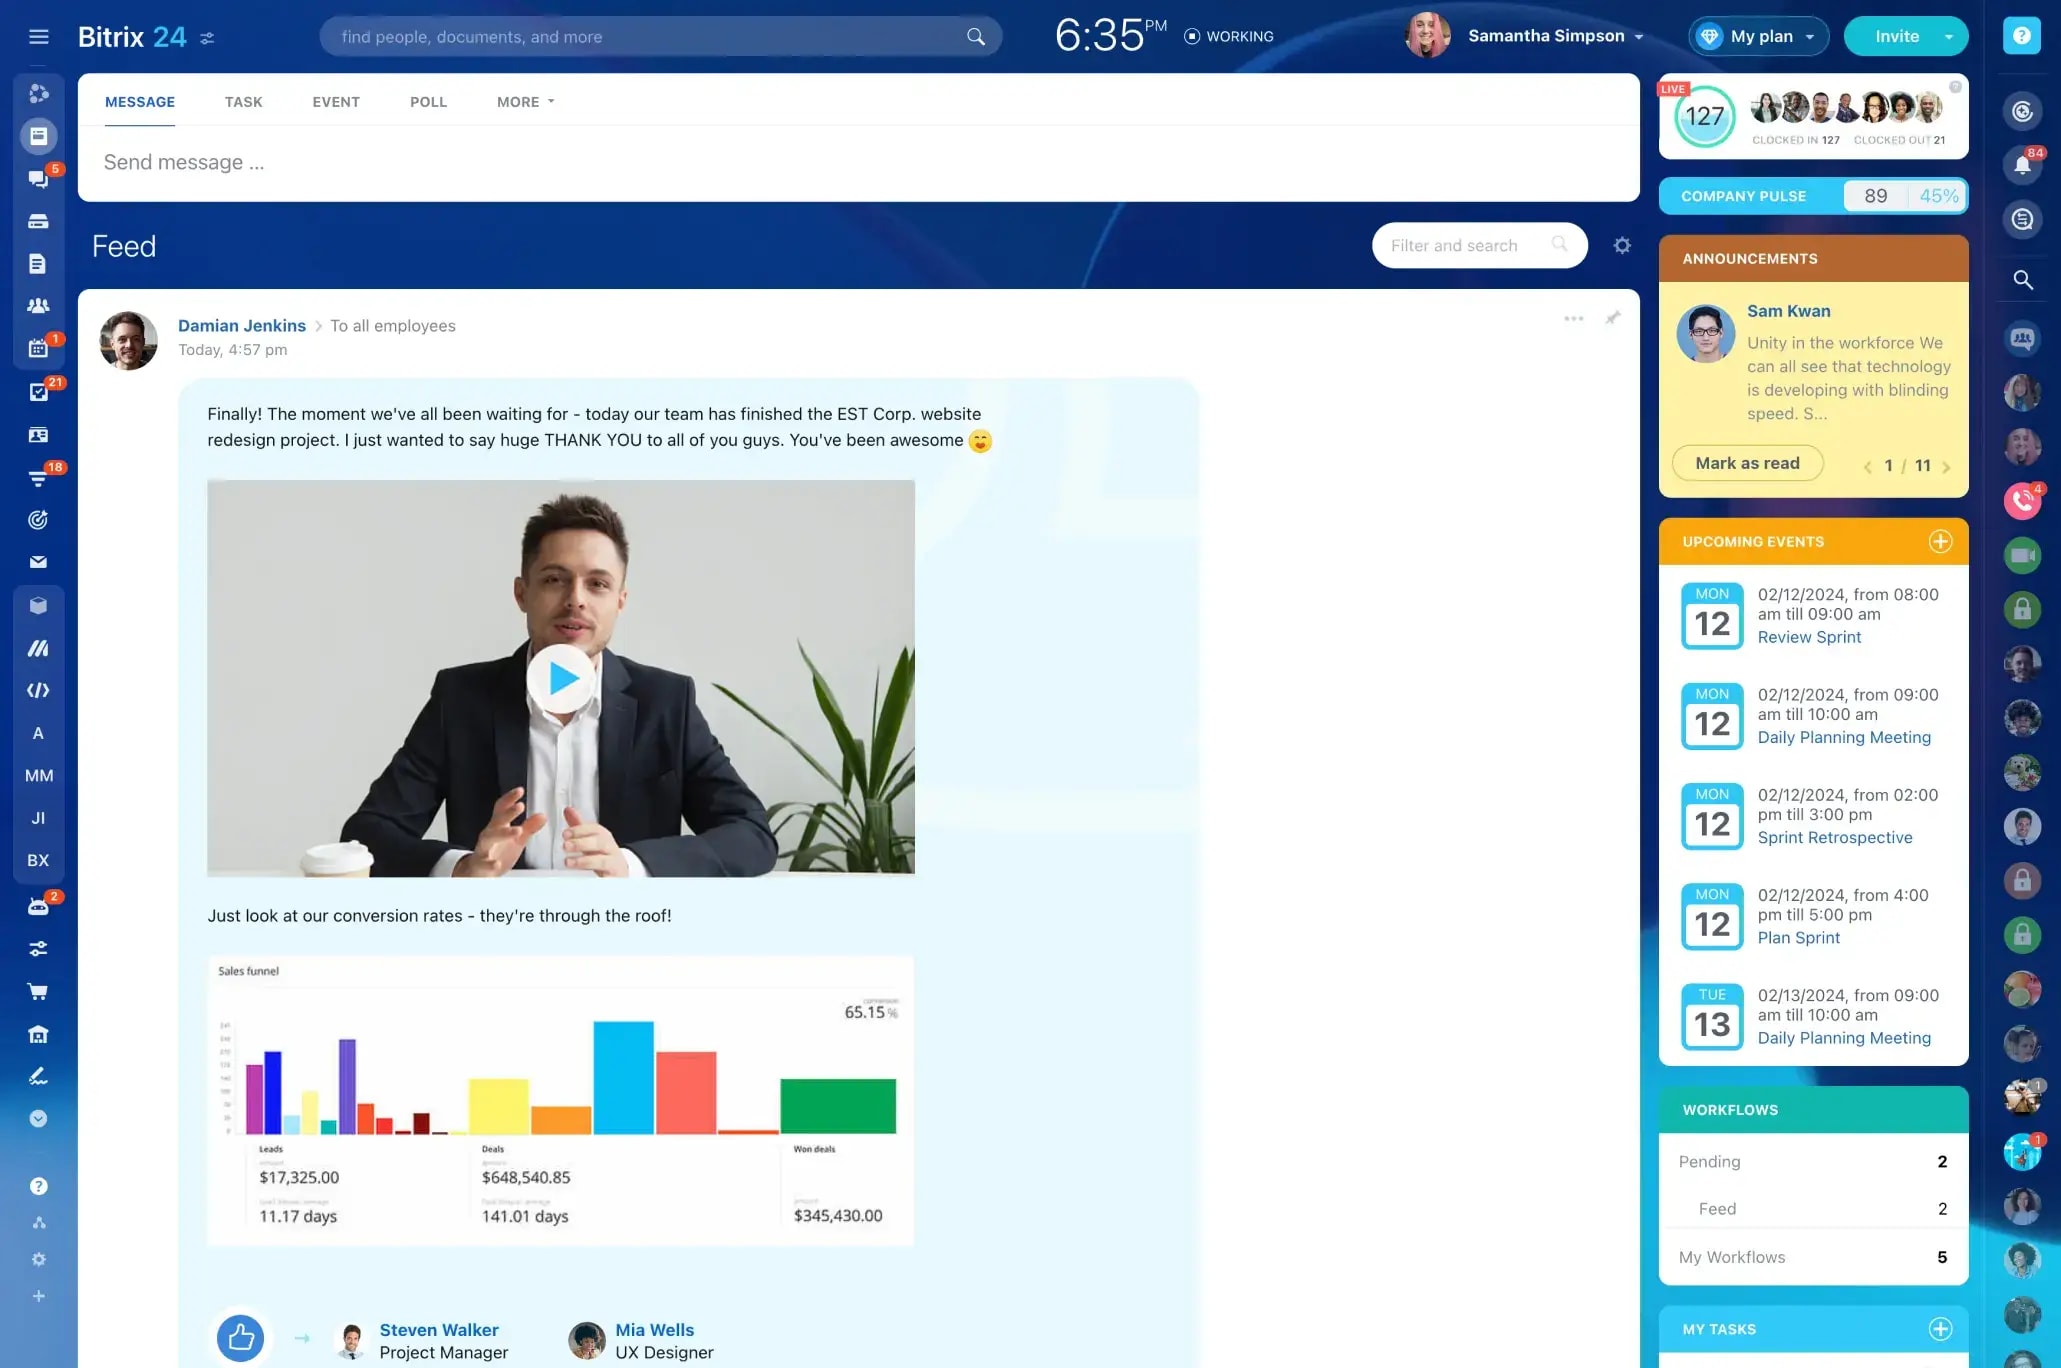Open feed settings gear icon
The height and width of the screenshot is (1368, 2061).
(x=1622, y=246)
